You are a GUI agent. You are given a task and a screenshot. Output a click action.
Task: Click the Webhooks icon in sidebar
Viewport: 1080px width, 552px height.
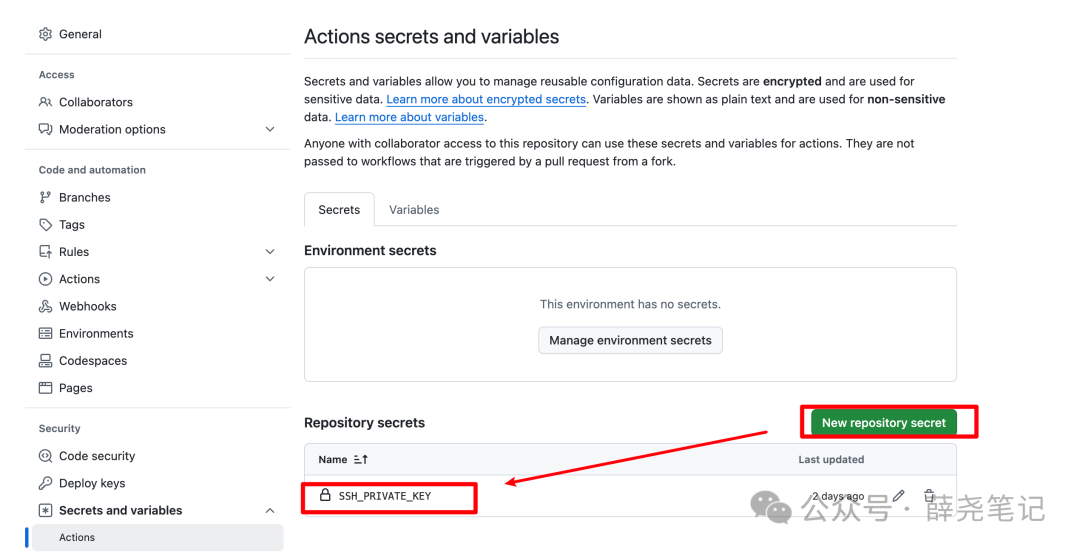(45, 307)
